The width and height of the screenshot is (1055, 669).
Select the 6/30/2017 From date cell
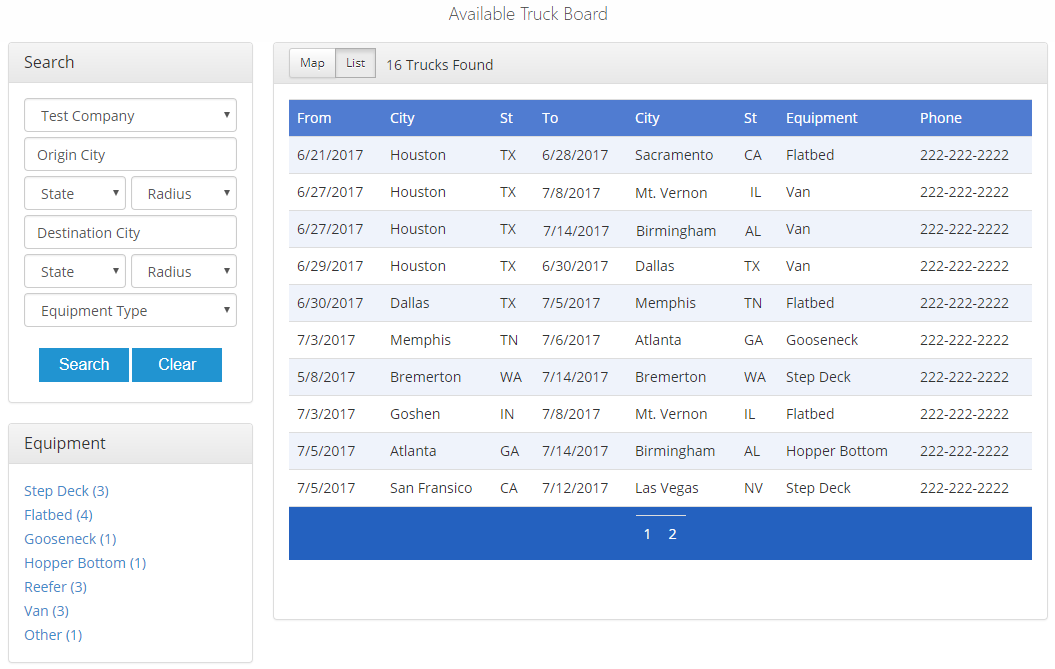(330, 304)
